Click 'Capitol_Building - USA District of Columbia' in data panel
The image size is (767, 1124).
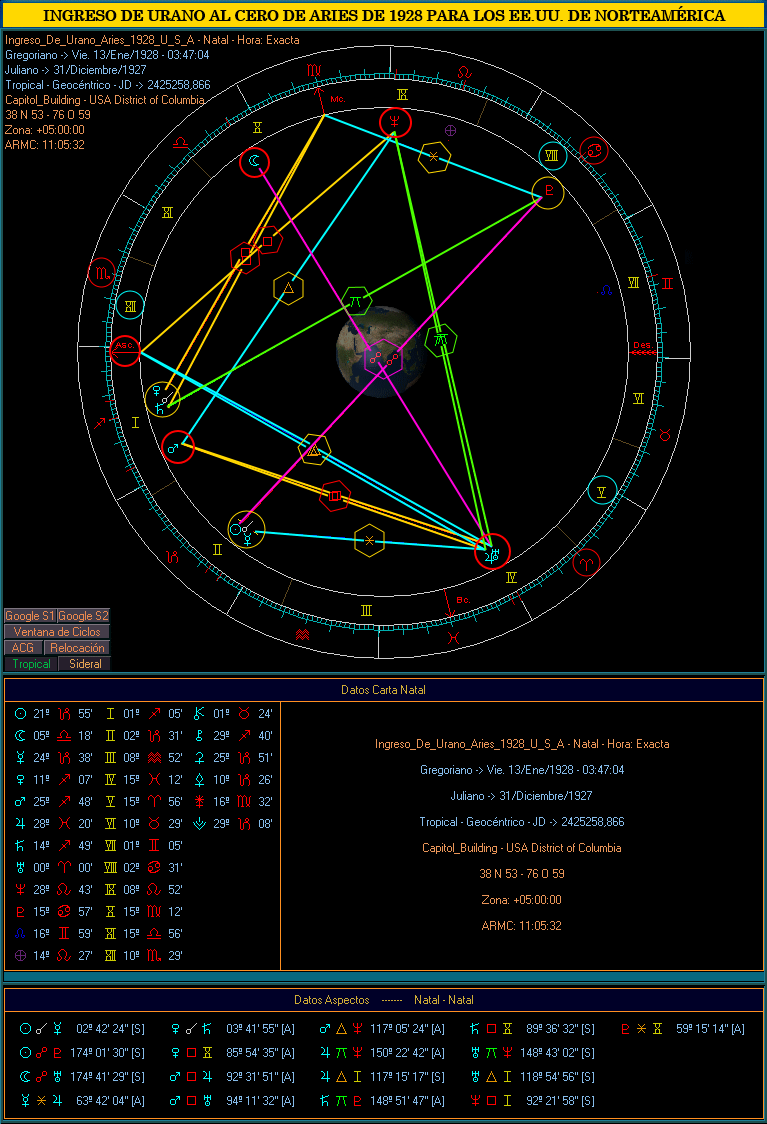pos(521,848)
